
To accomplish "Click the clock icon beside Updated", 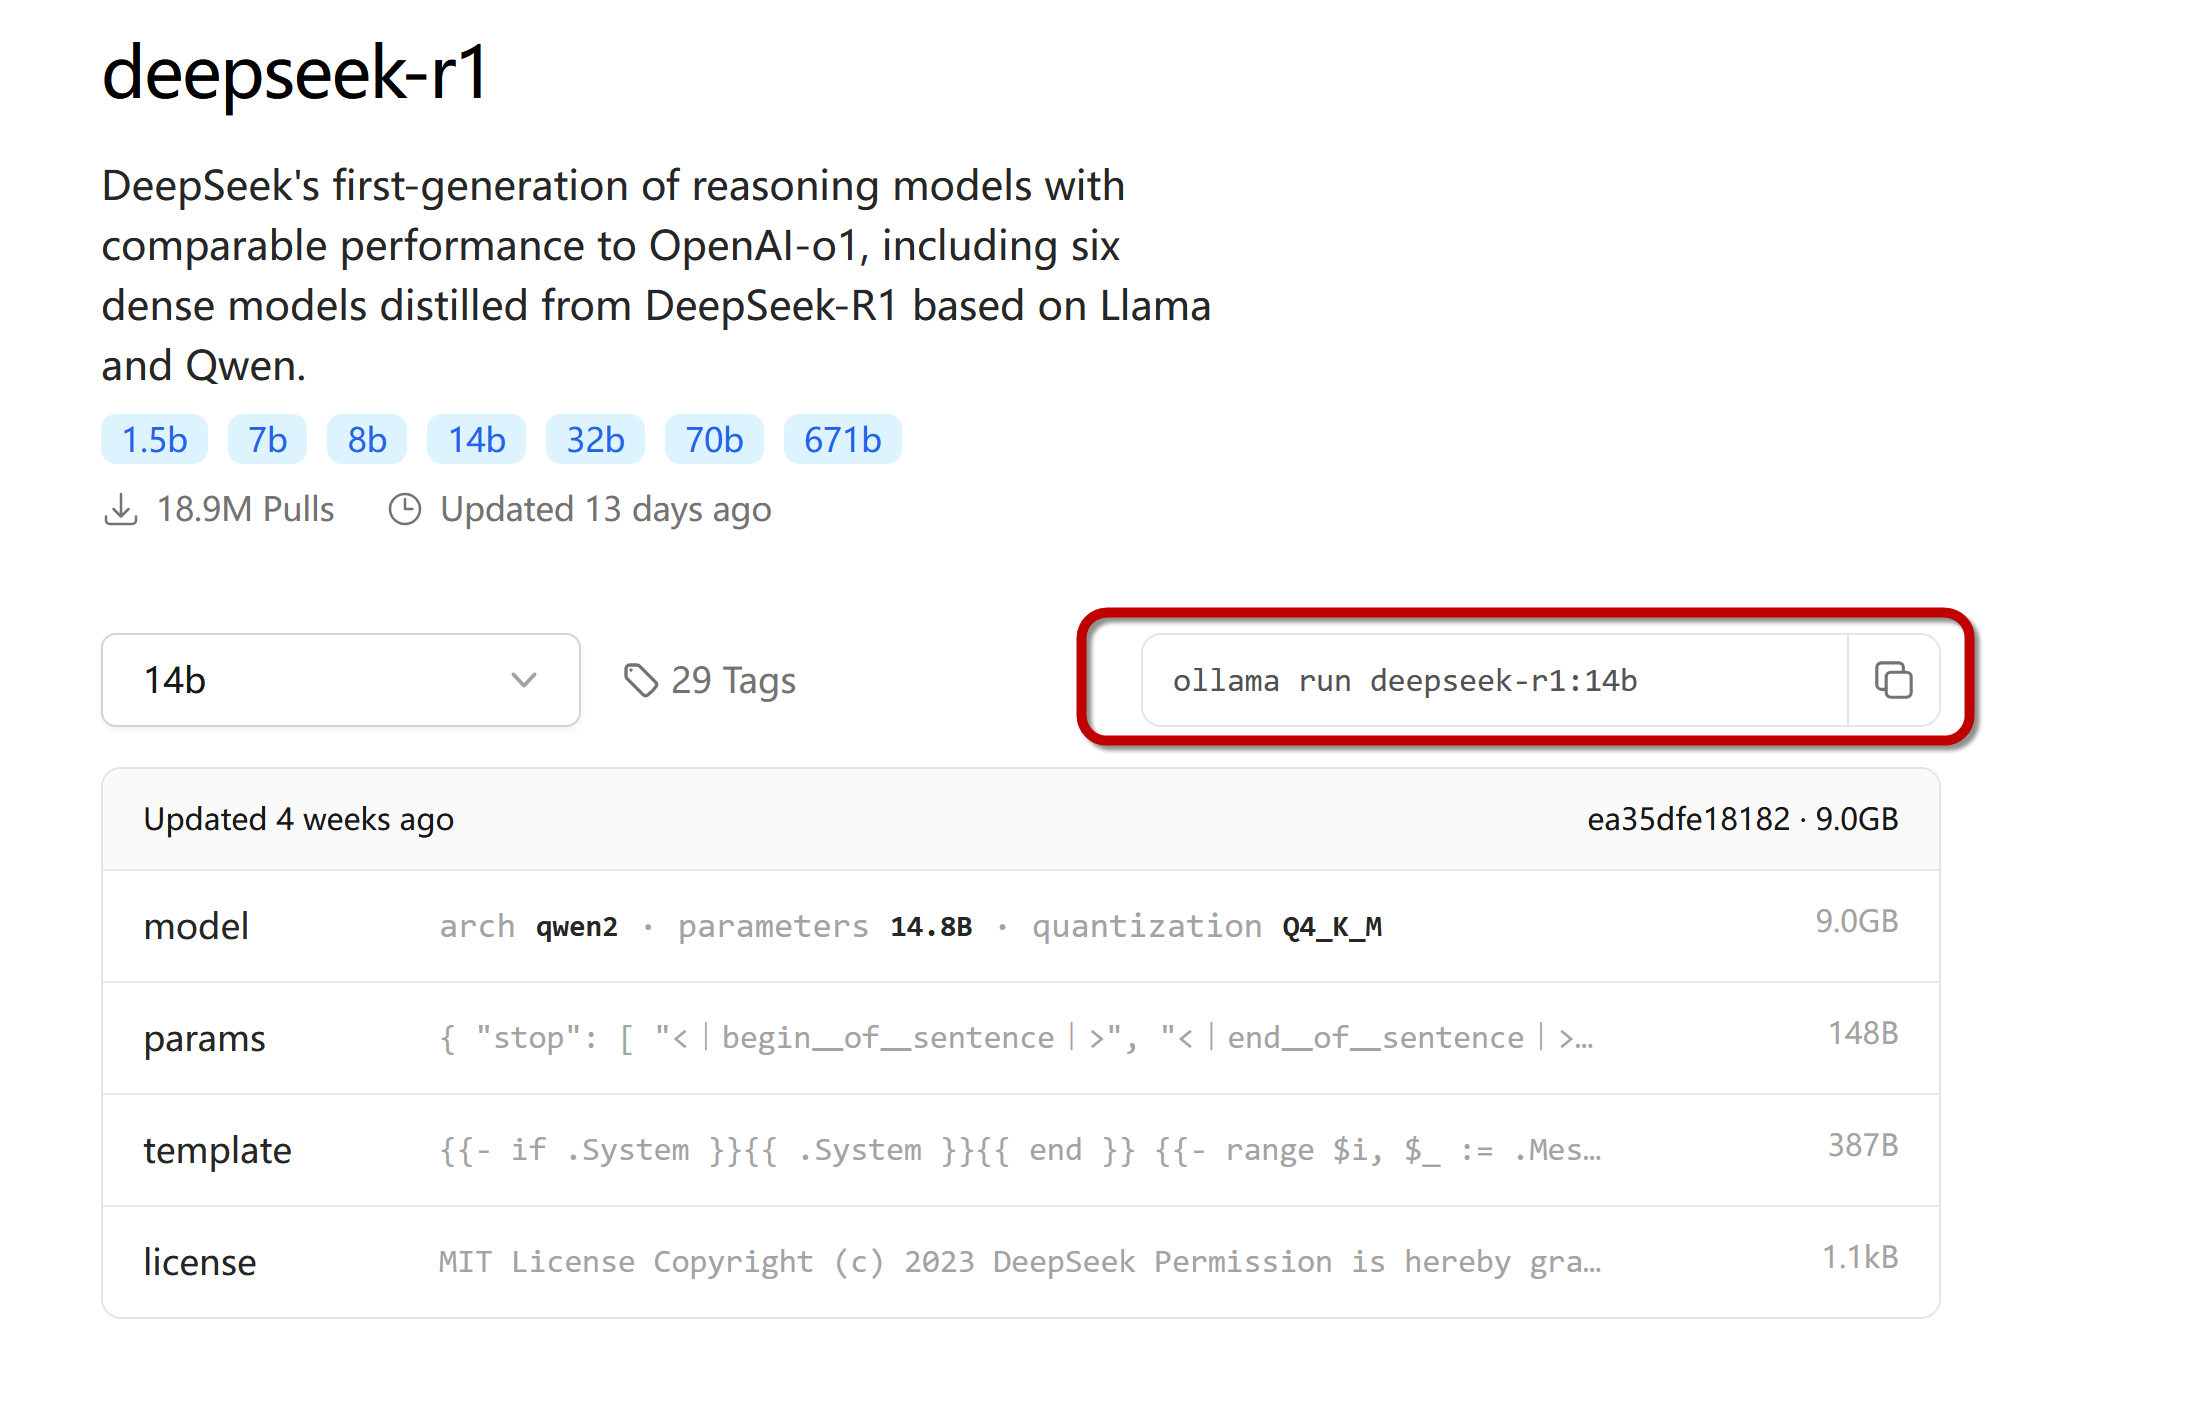I will [405, 509].
